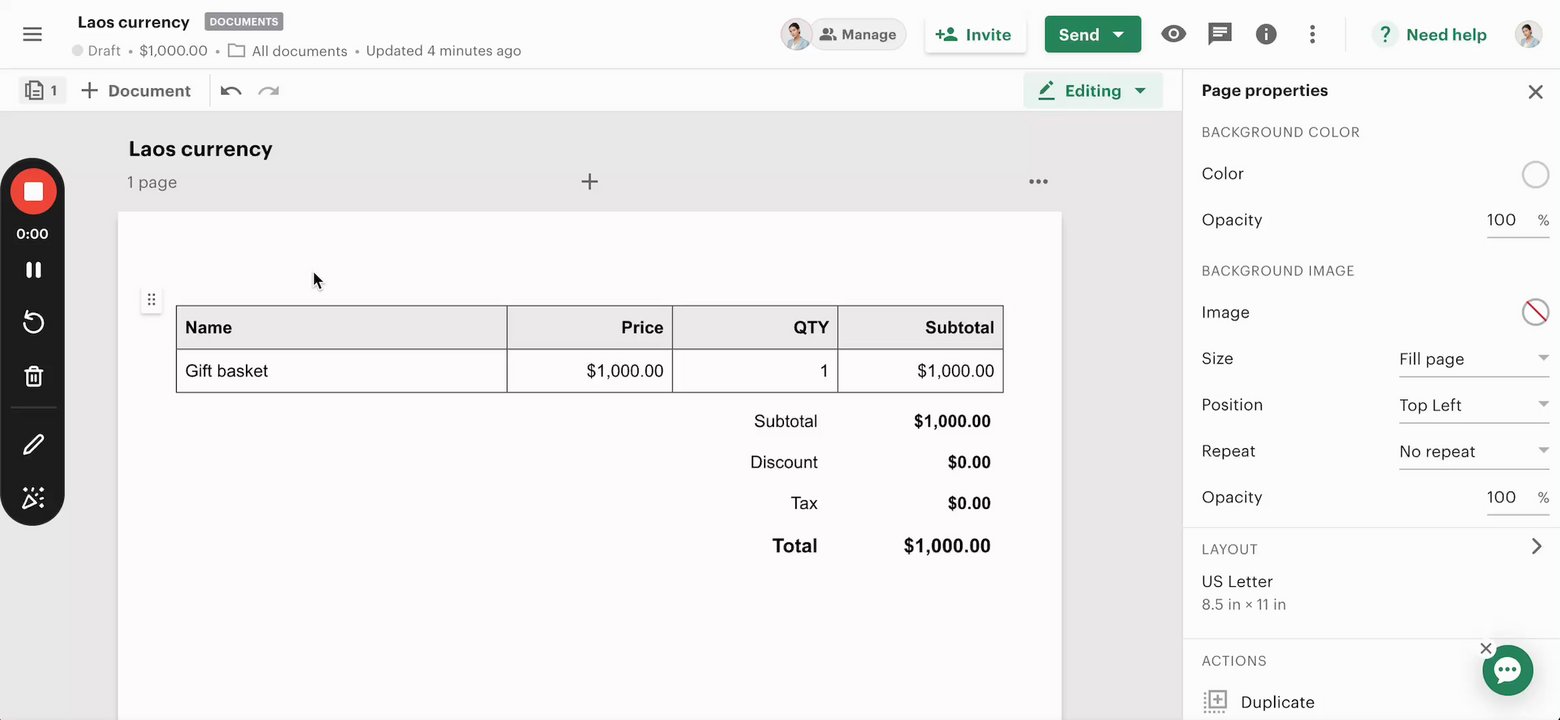Open the Position dropdown showing Top Left
The image size is (1560, 720).
click(1473, 405)
